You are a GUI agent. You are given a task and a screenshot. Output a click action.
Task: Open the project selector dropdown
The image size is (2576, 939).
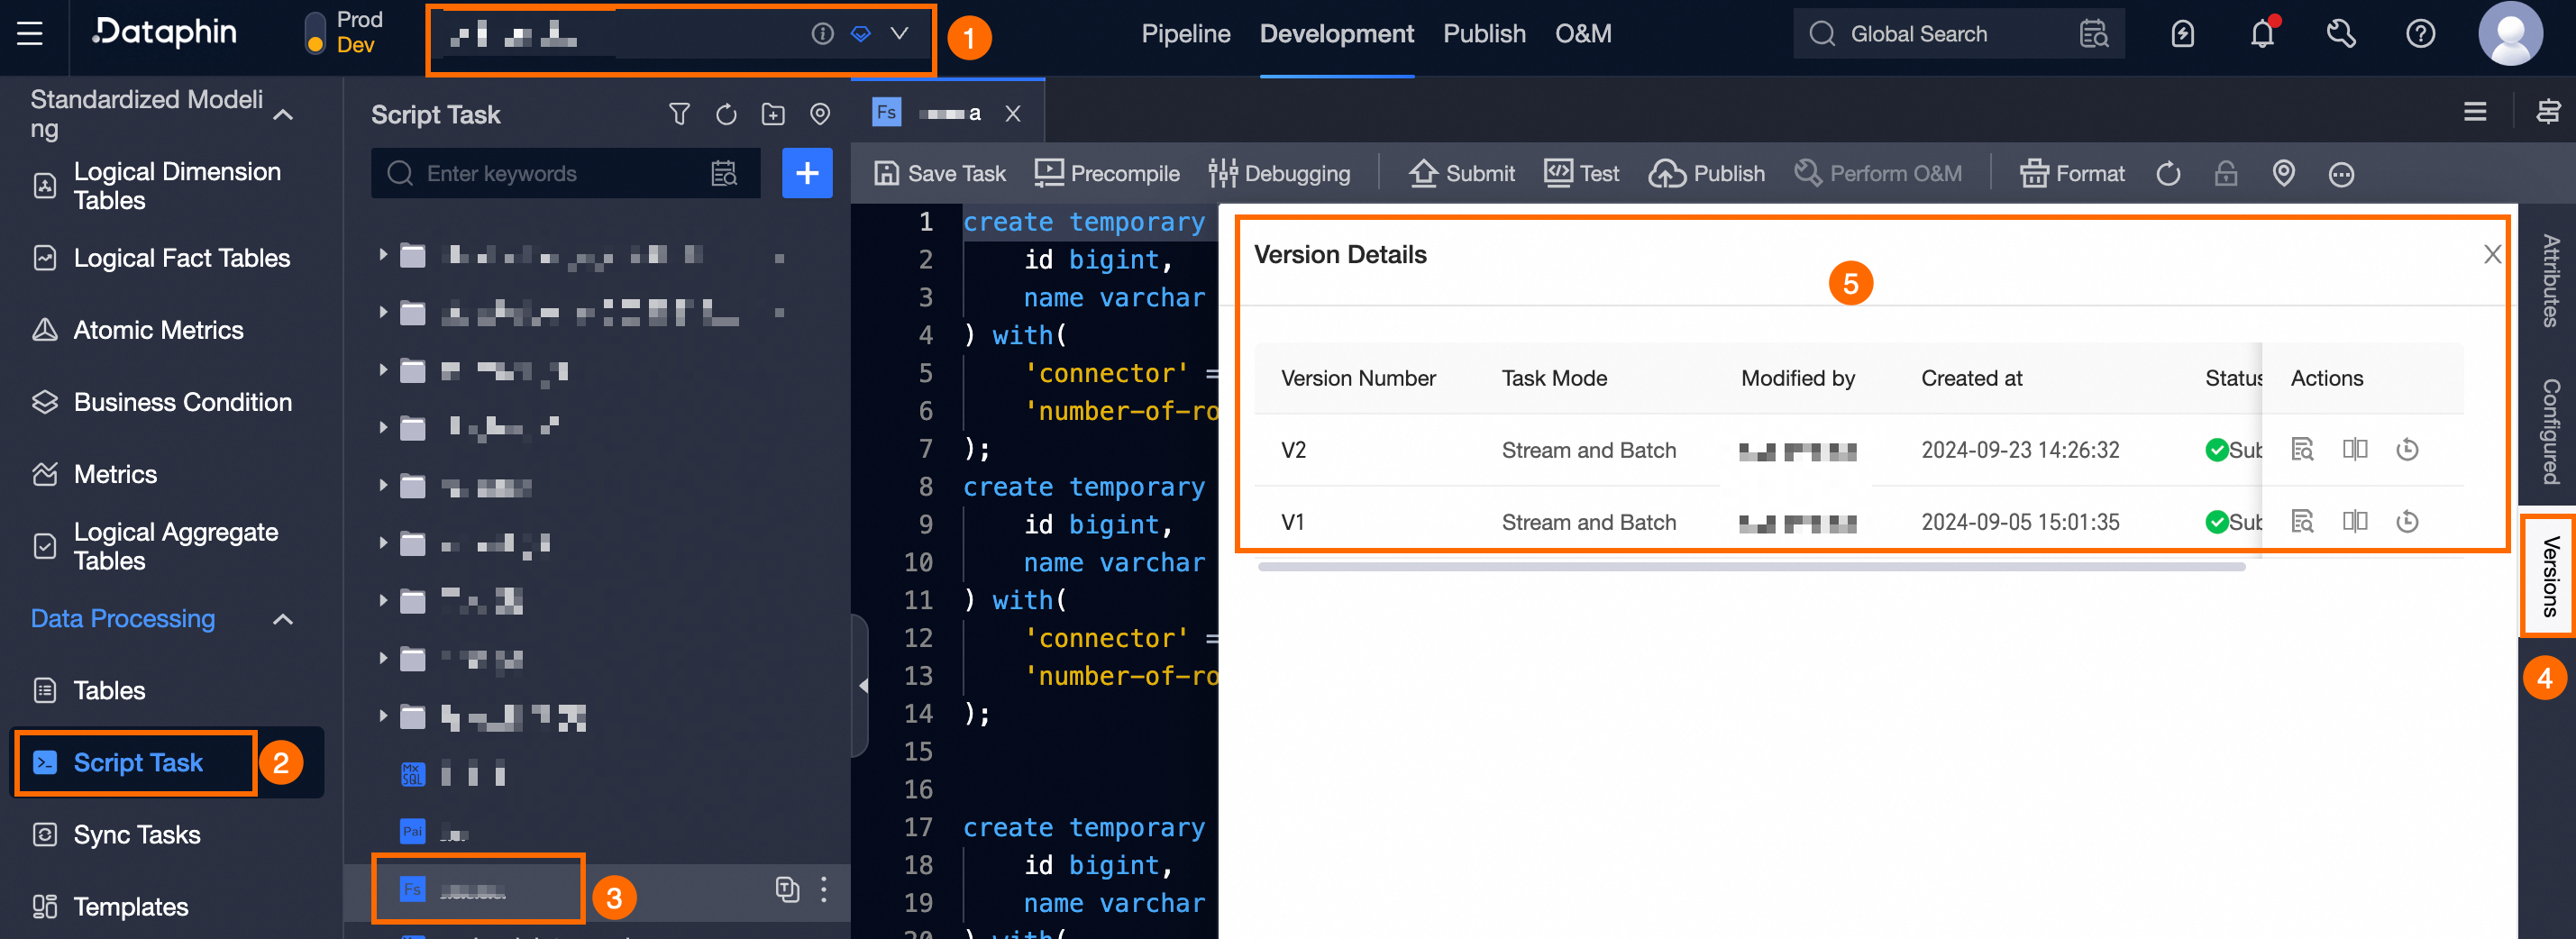[899, 34]
